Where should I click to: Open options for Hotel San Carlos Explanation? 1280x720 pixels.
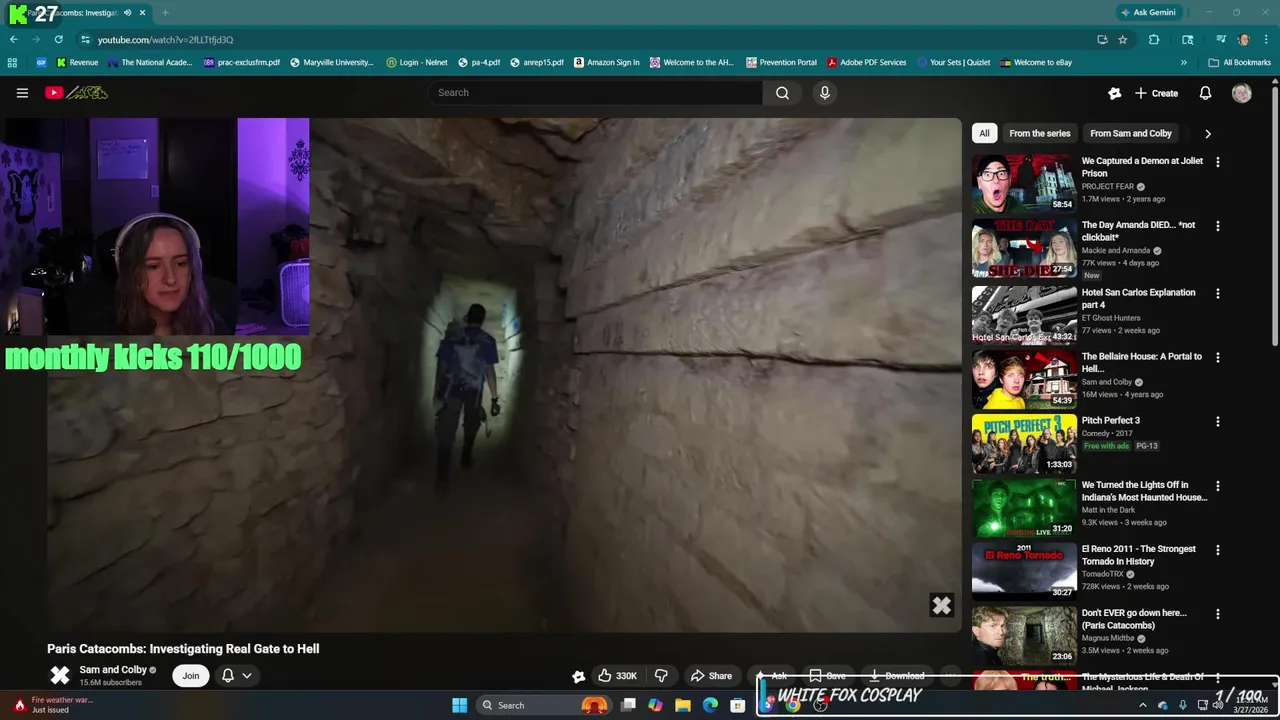tap(1217, 294)
